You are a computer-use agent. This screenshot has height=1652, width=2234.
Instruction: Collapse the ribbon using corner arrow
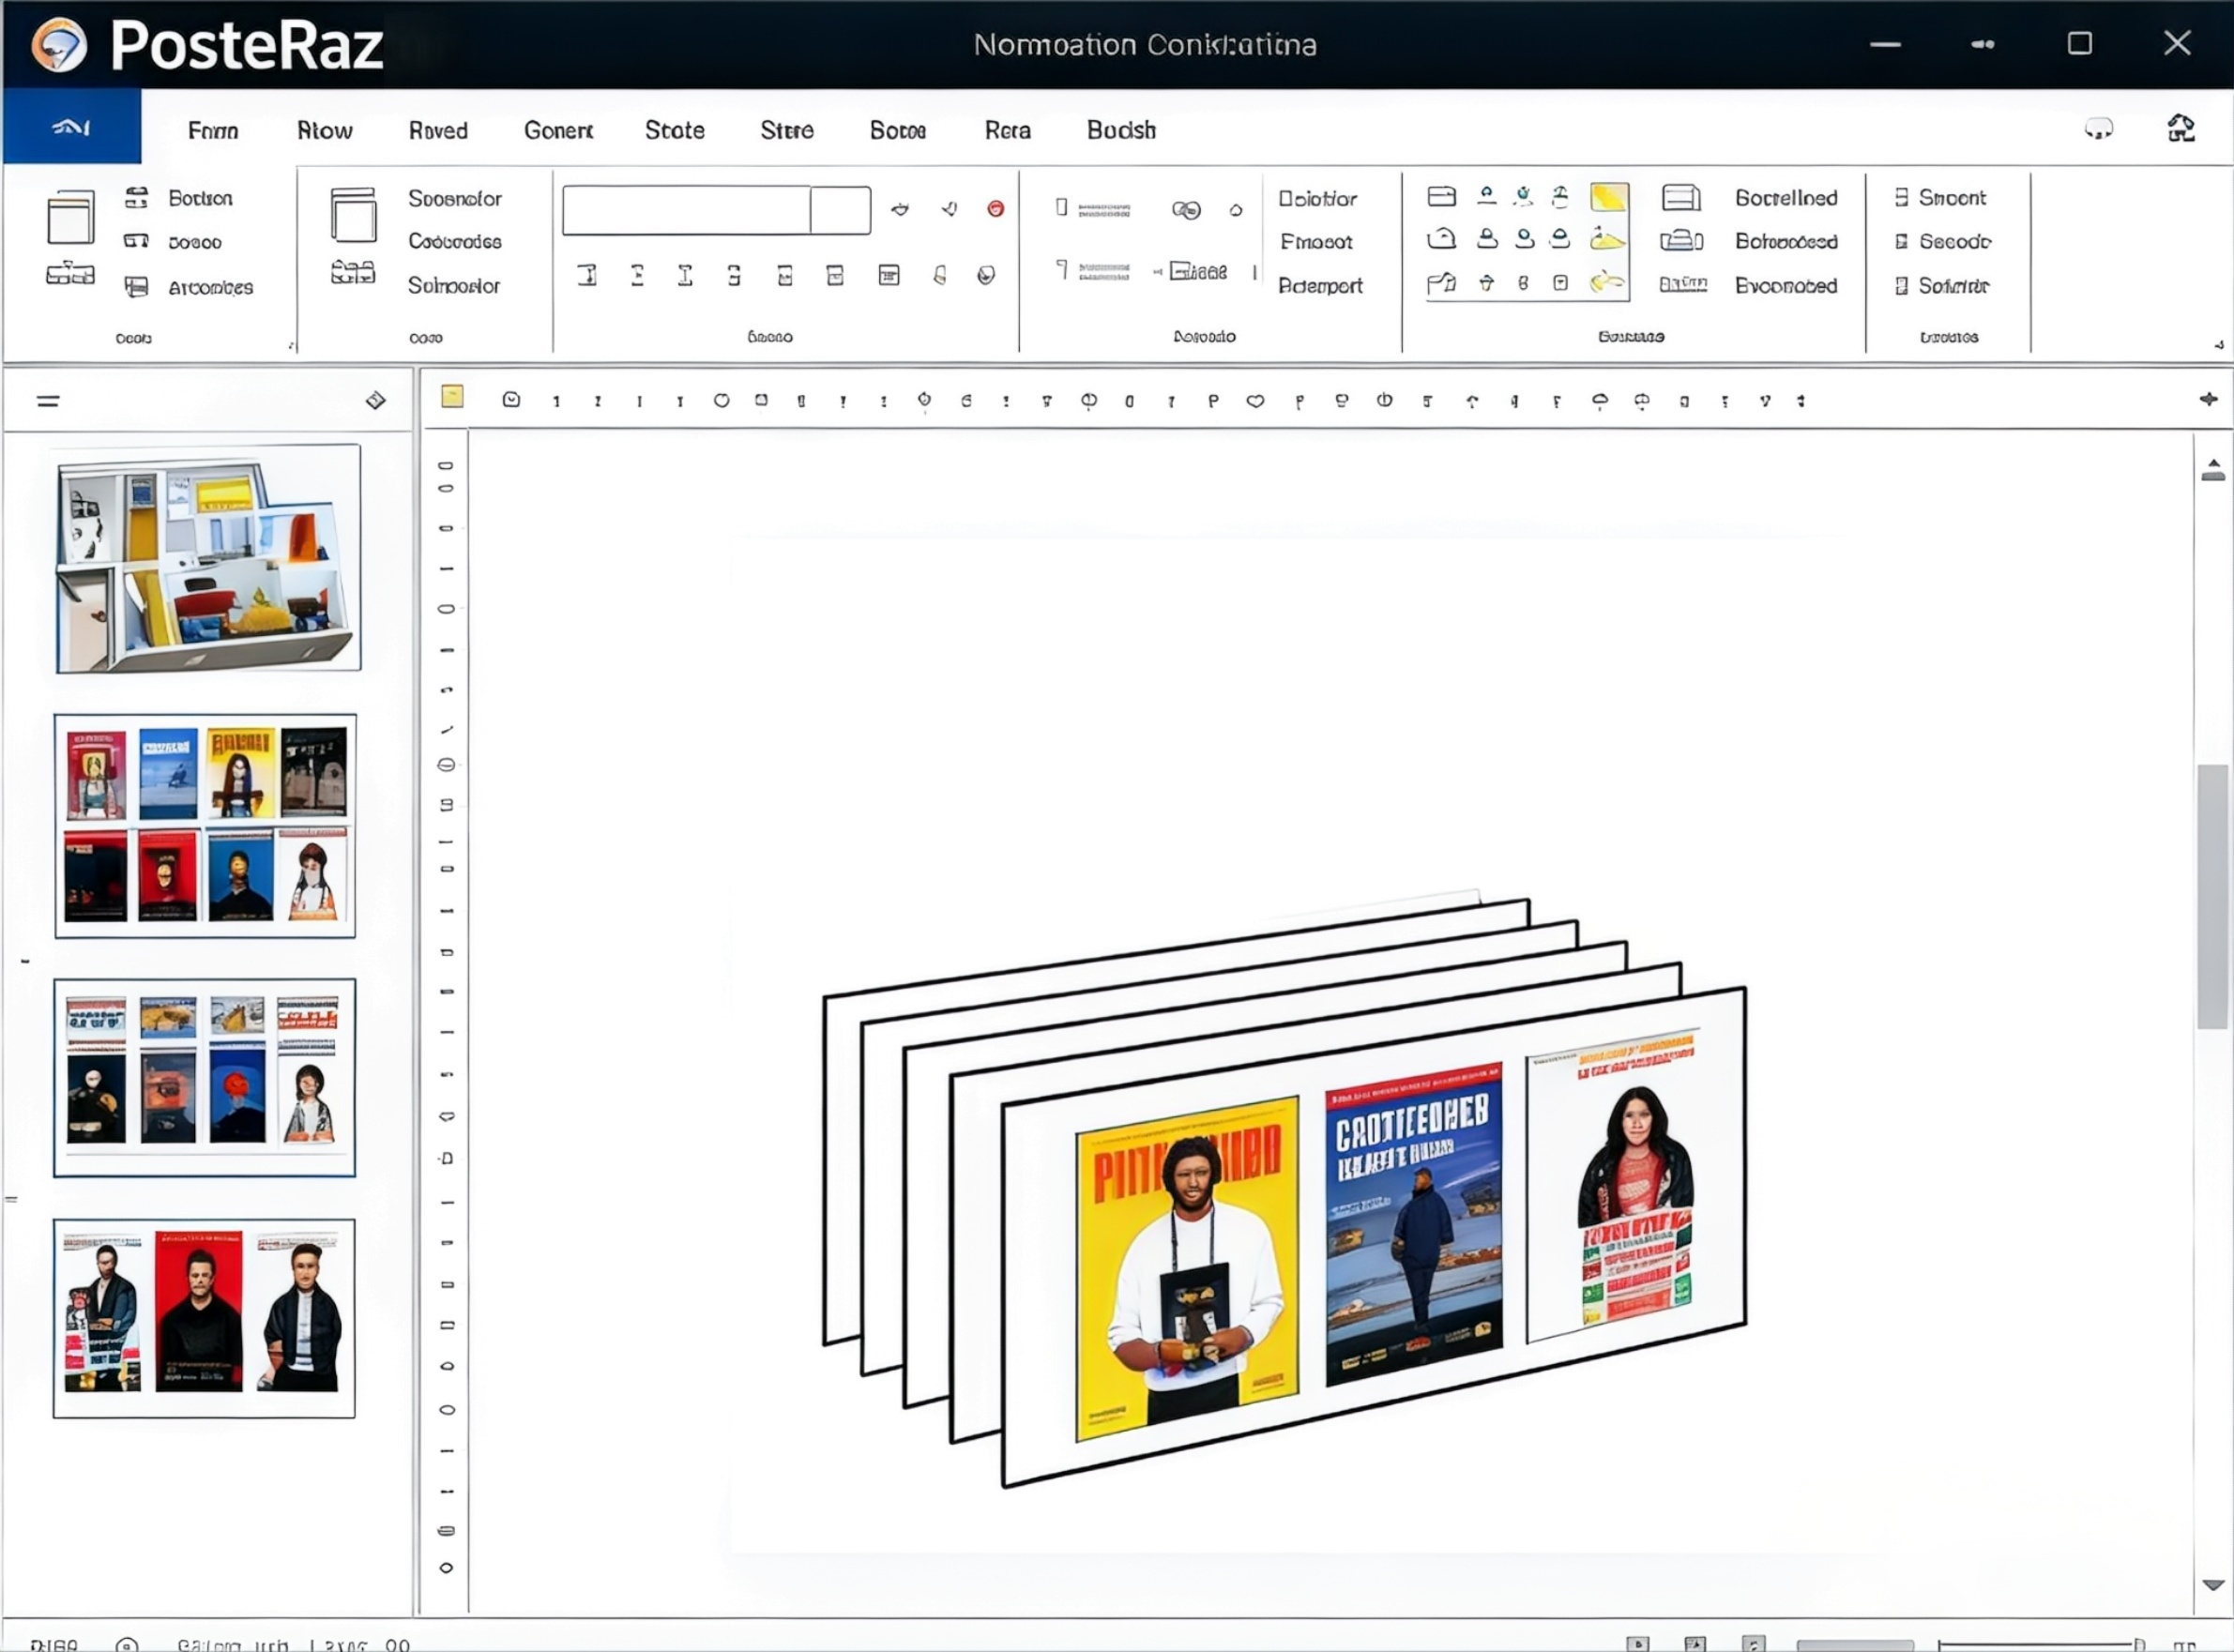tap(2218, 345)
